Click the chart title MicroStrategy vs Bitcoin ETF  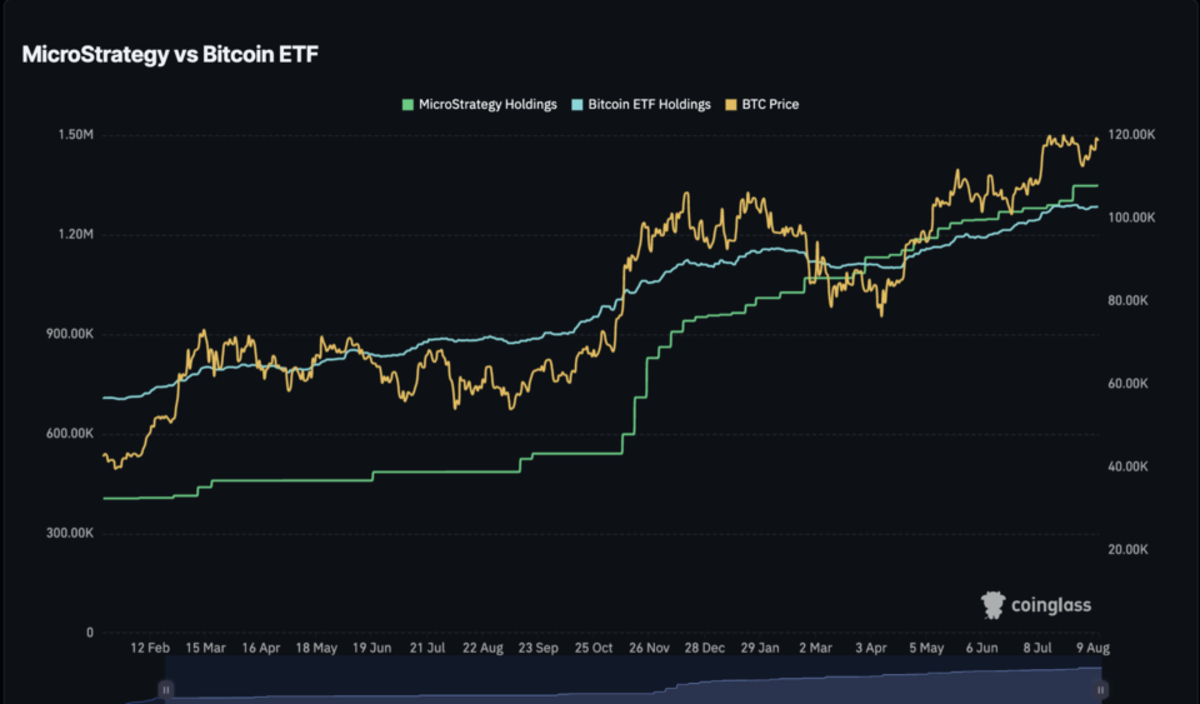pos(169,55)
